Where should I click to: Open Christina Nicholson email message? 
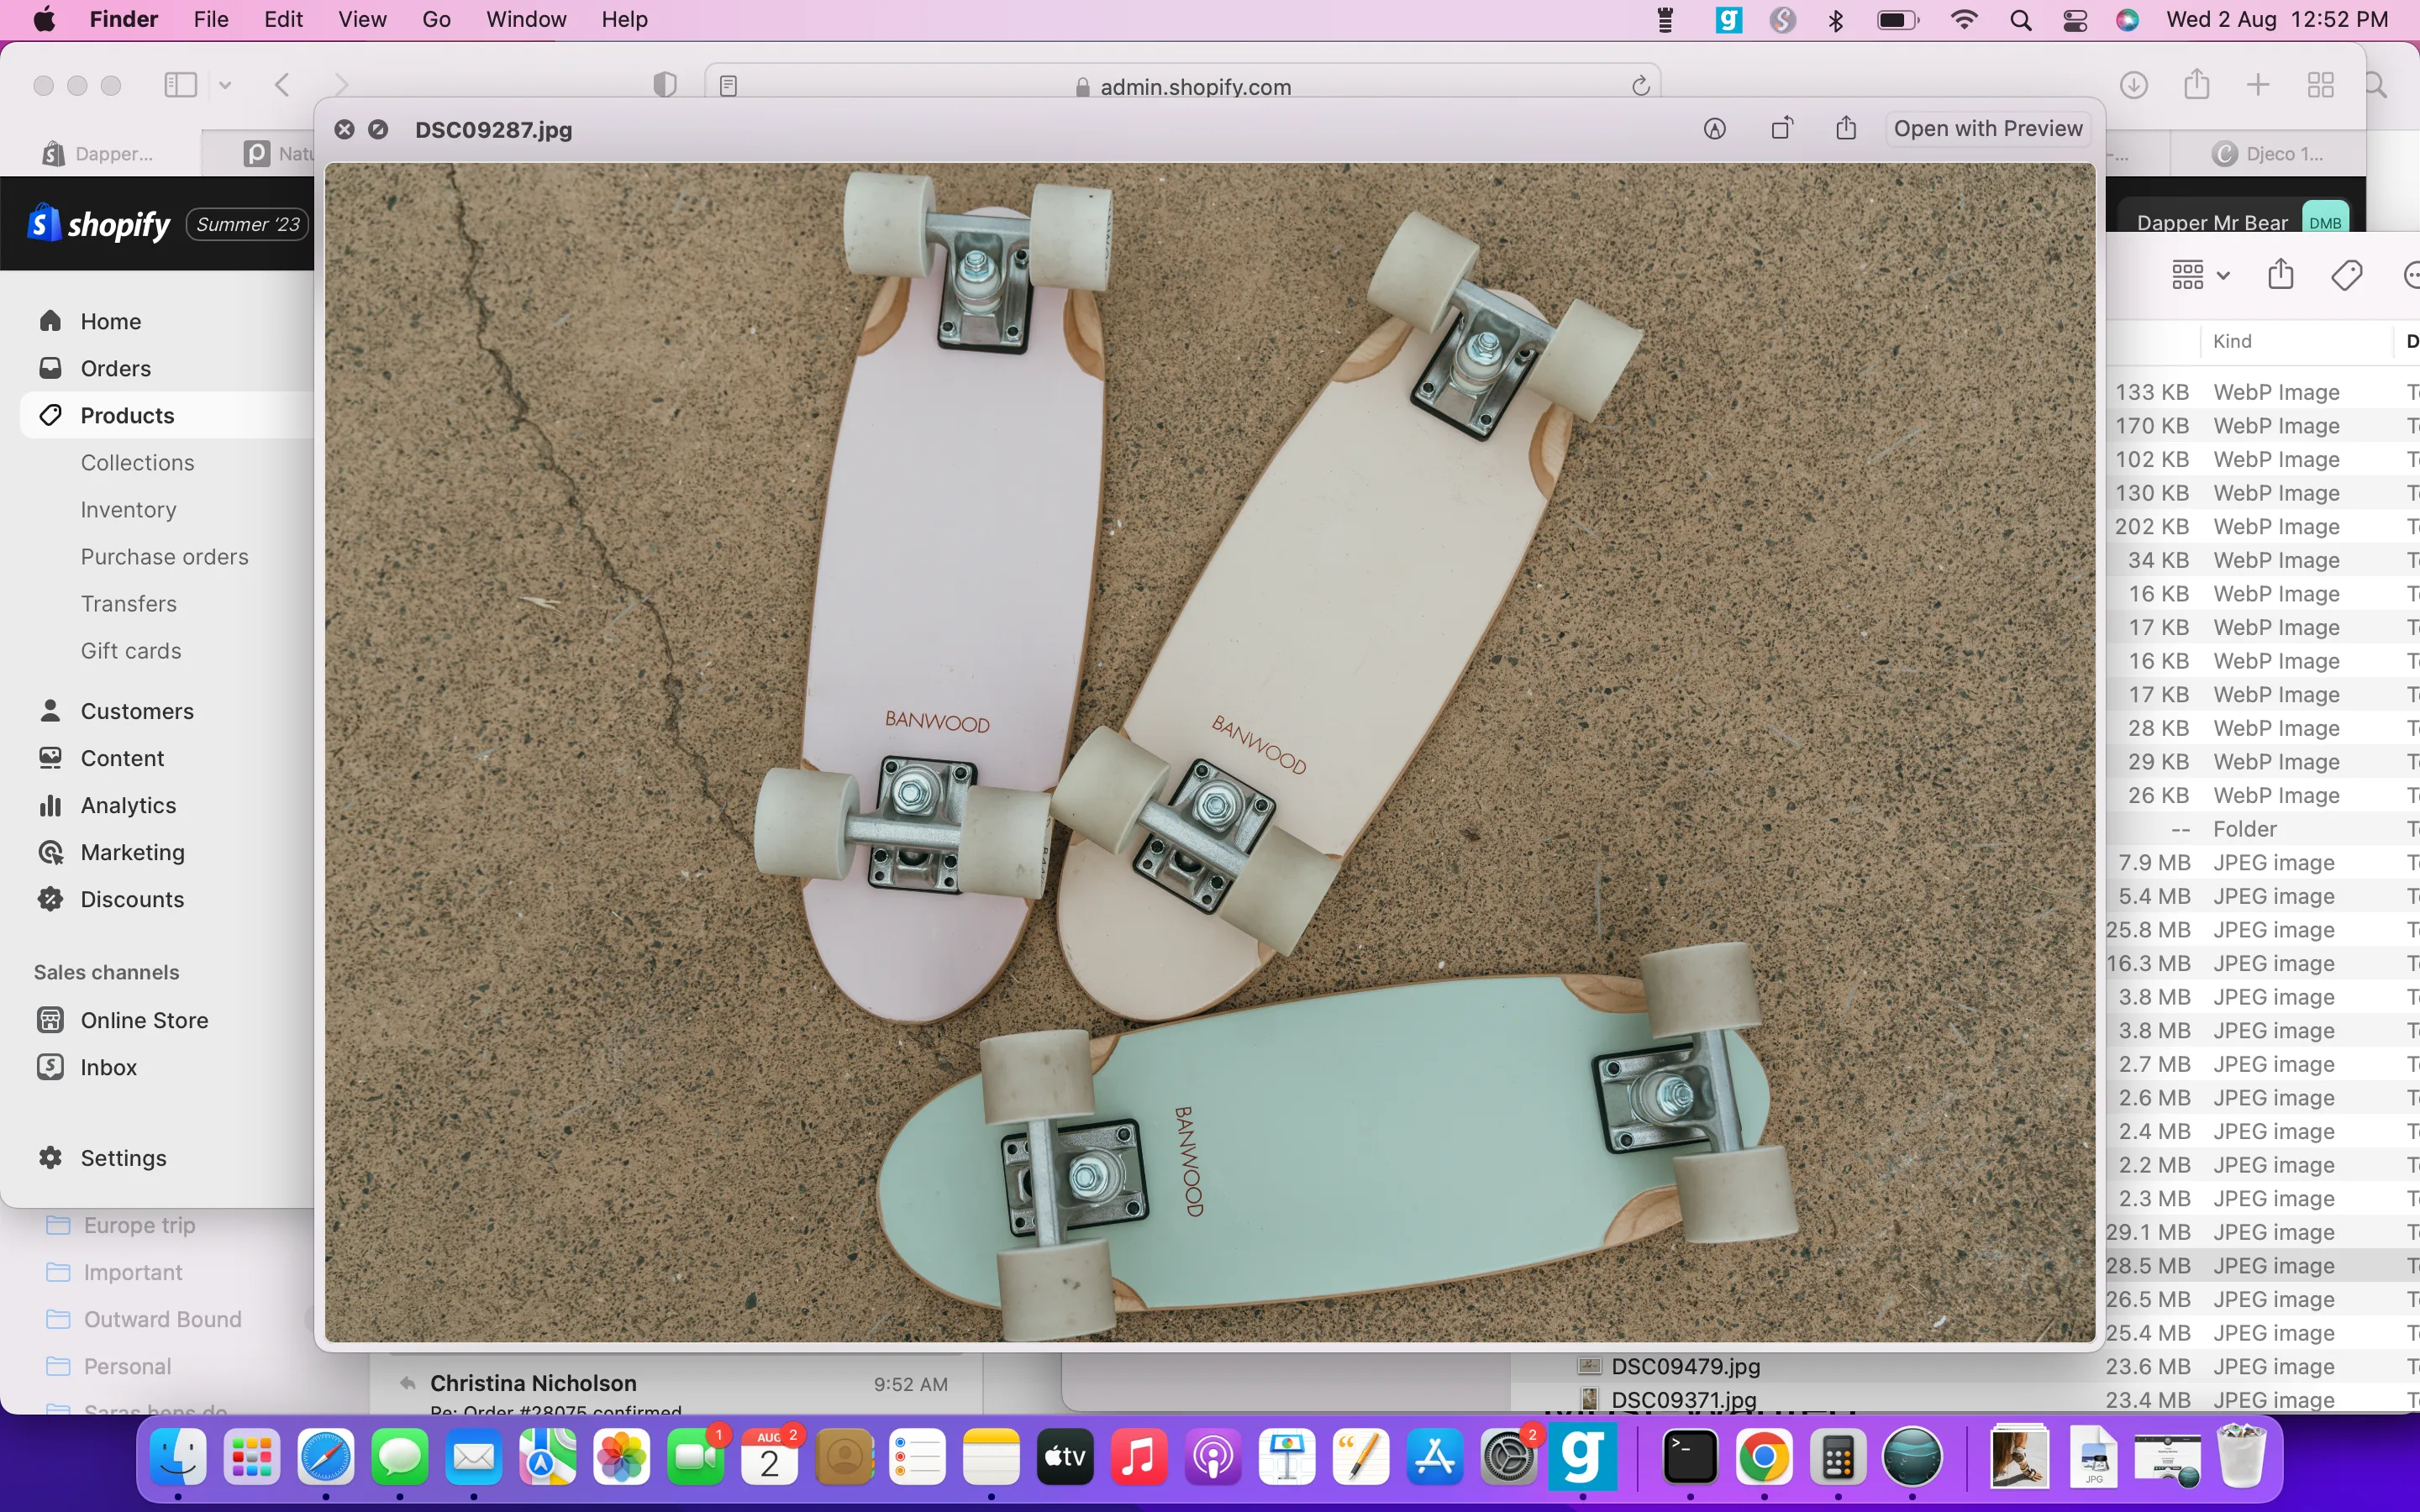676,1385
